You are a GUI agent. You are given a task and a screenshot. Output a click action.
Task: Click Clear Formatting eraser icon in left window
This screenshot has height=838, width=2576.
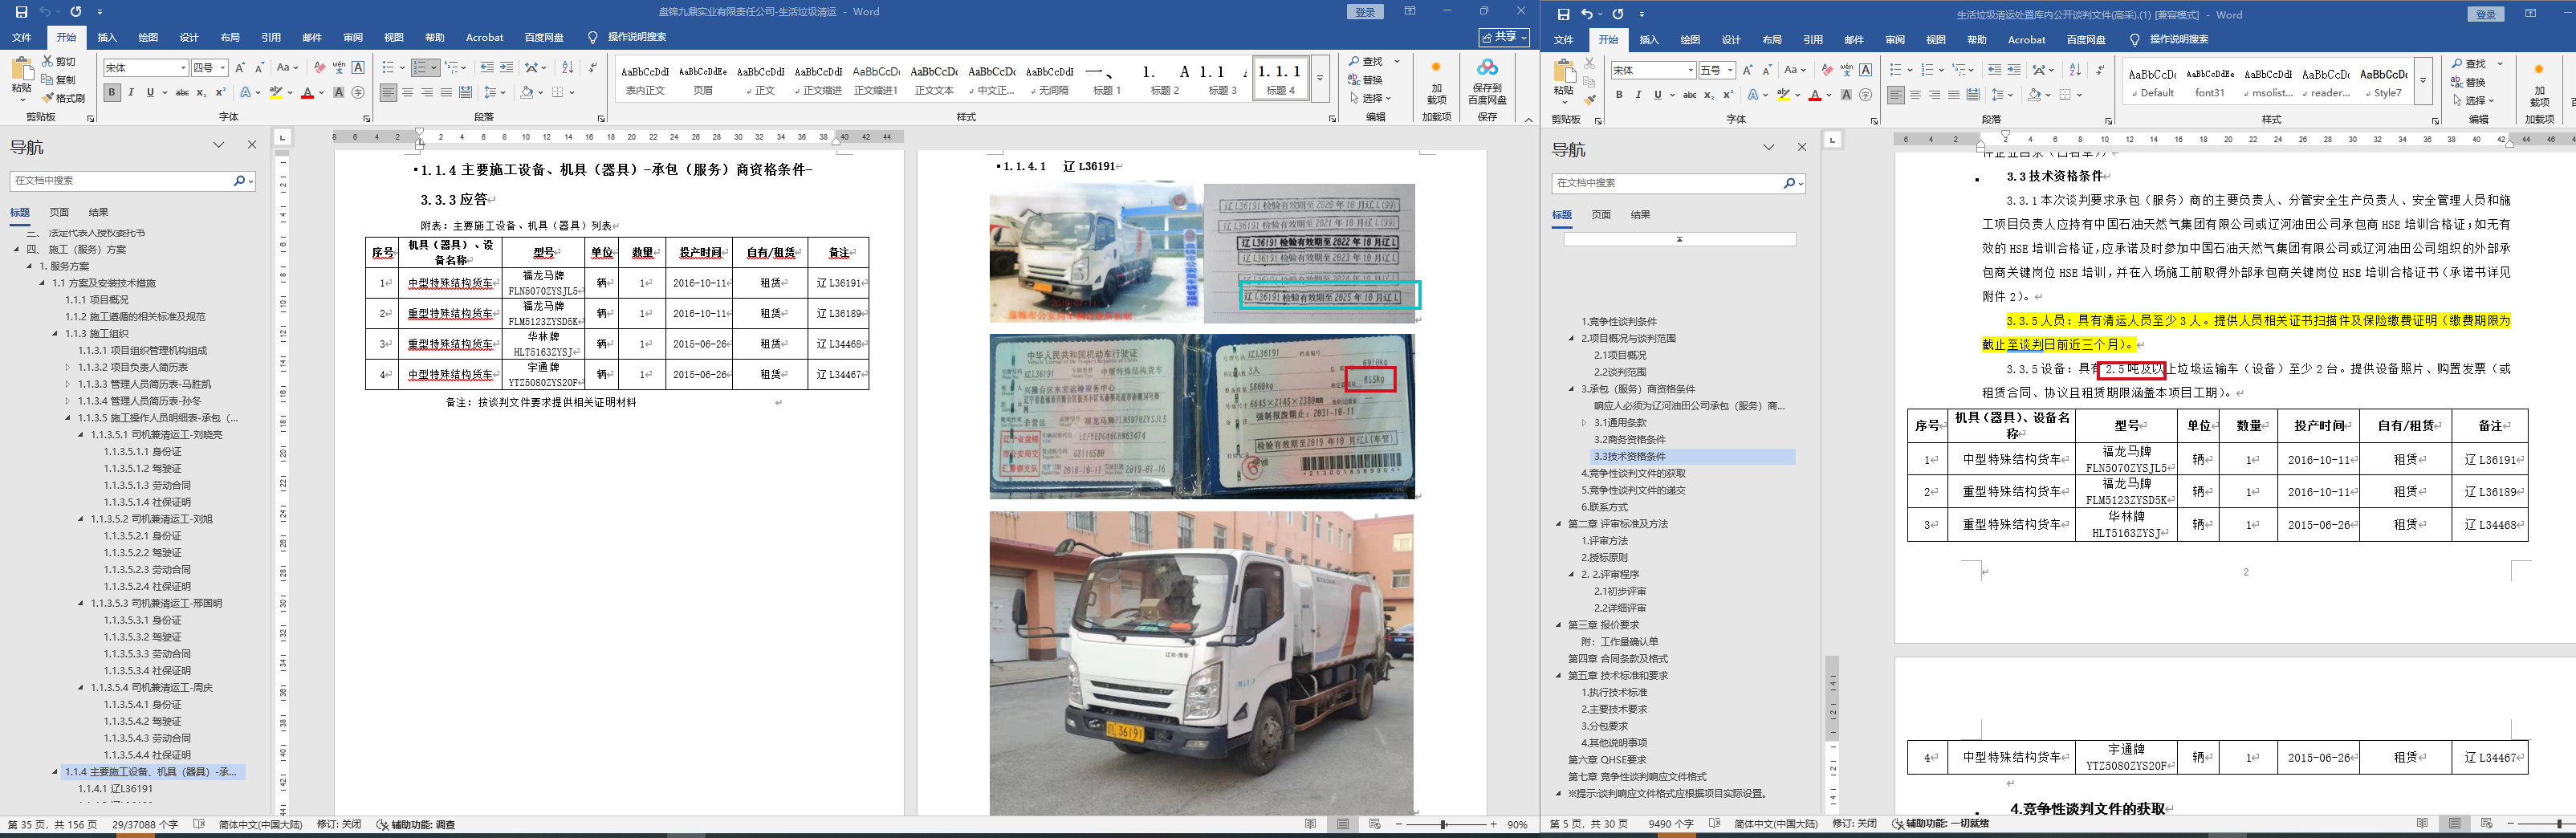pos(319,67)
